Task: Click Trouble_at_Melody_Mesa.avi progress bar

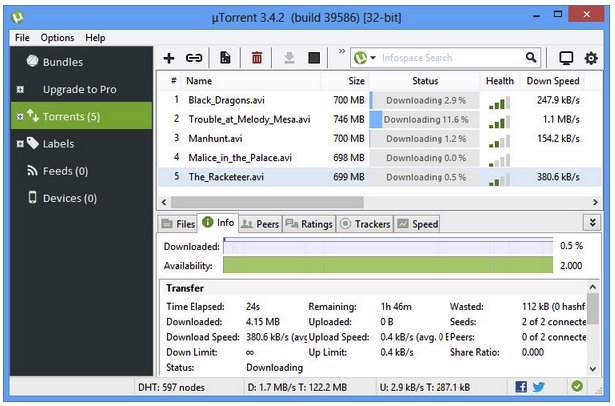Action: coord(425,119)
